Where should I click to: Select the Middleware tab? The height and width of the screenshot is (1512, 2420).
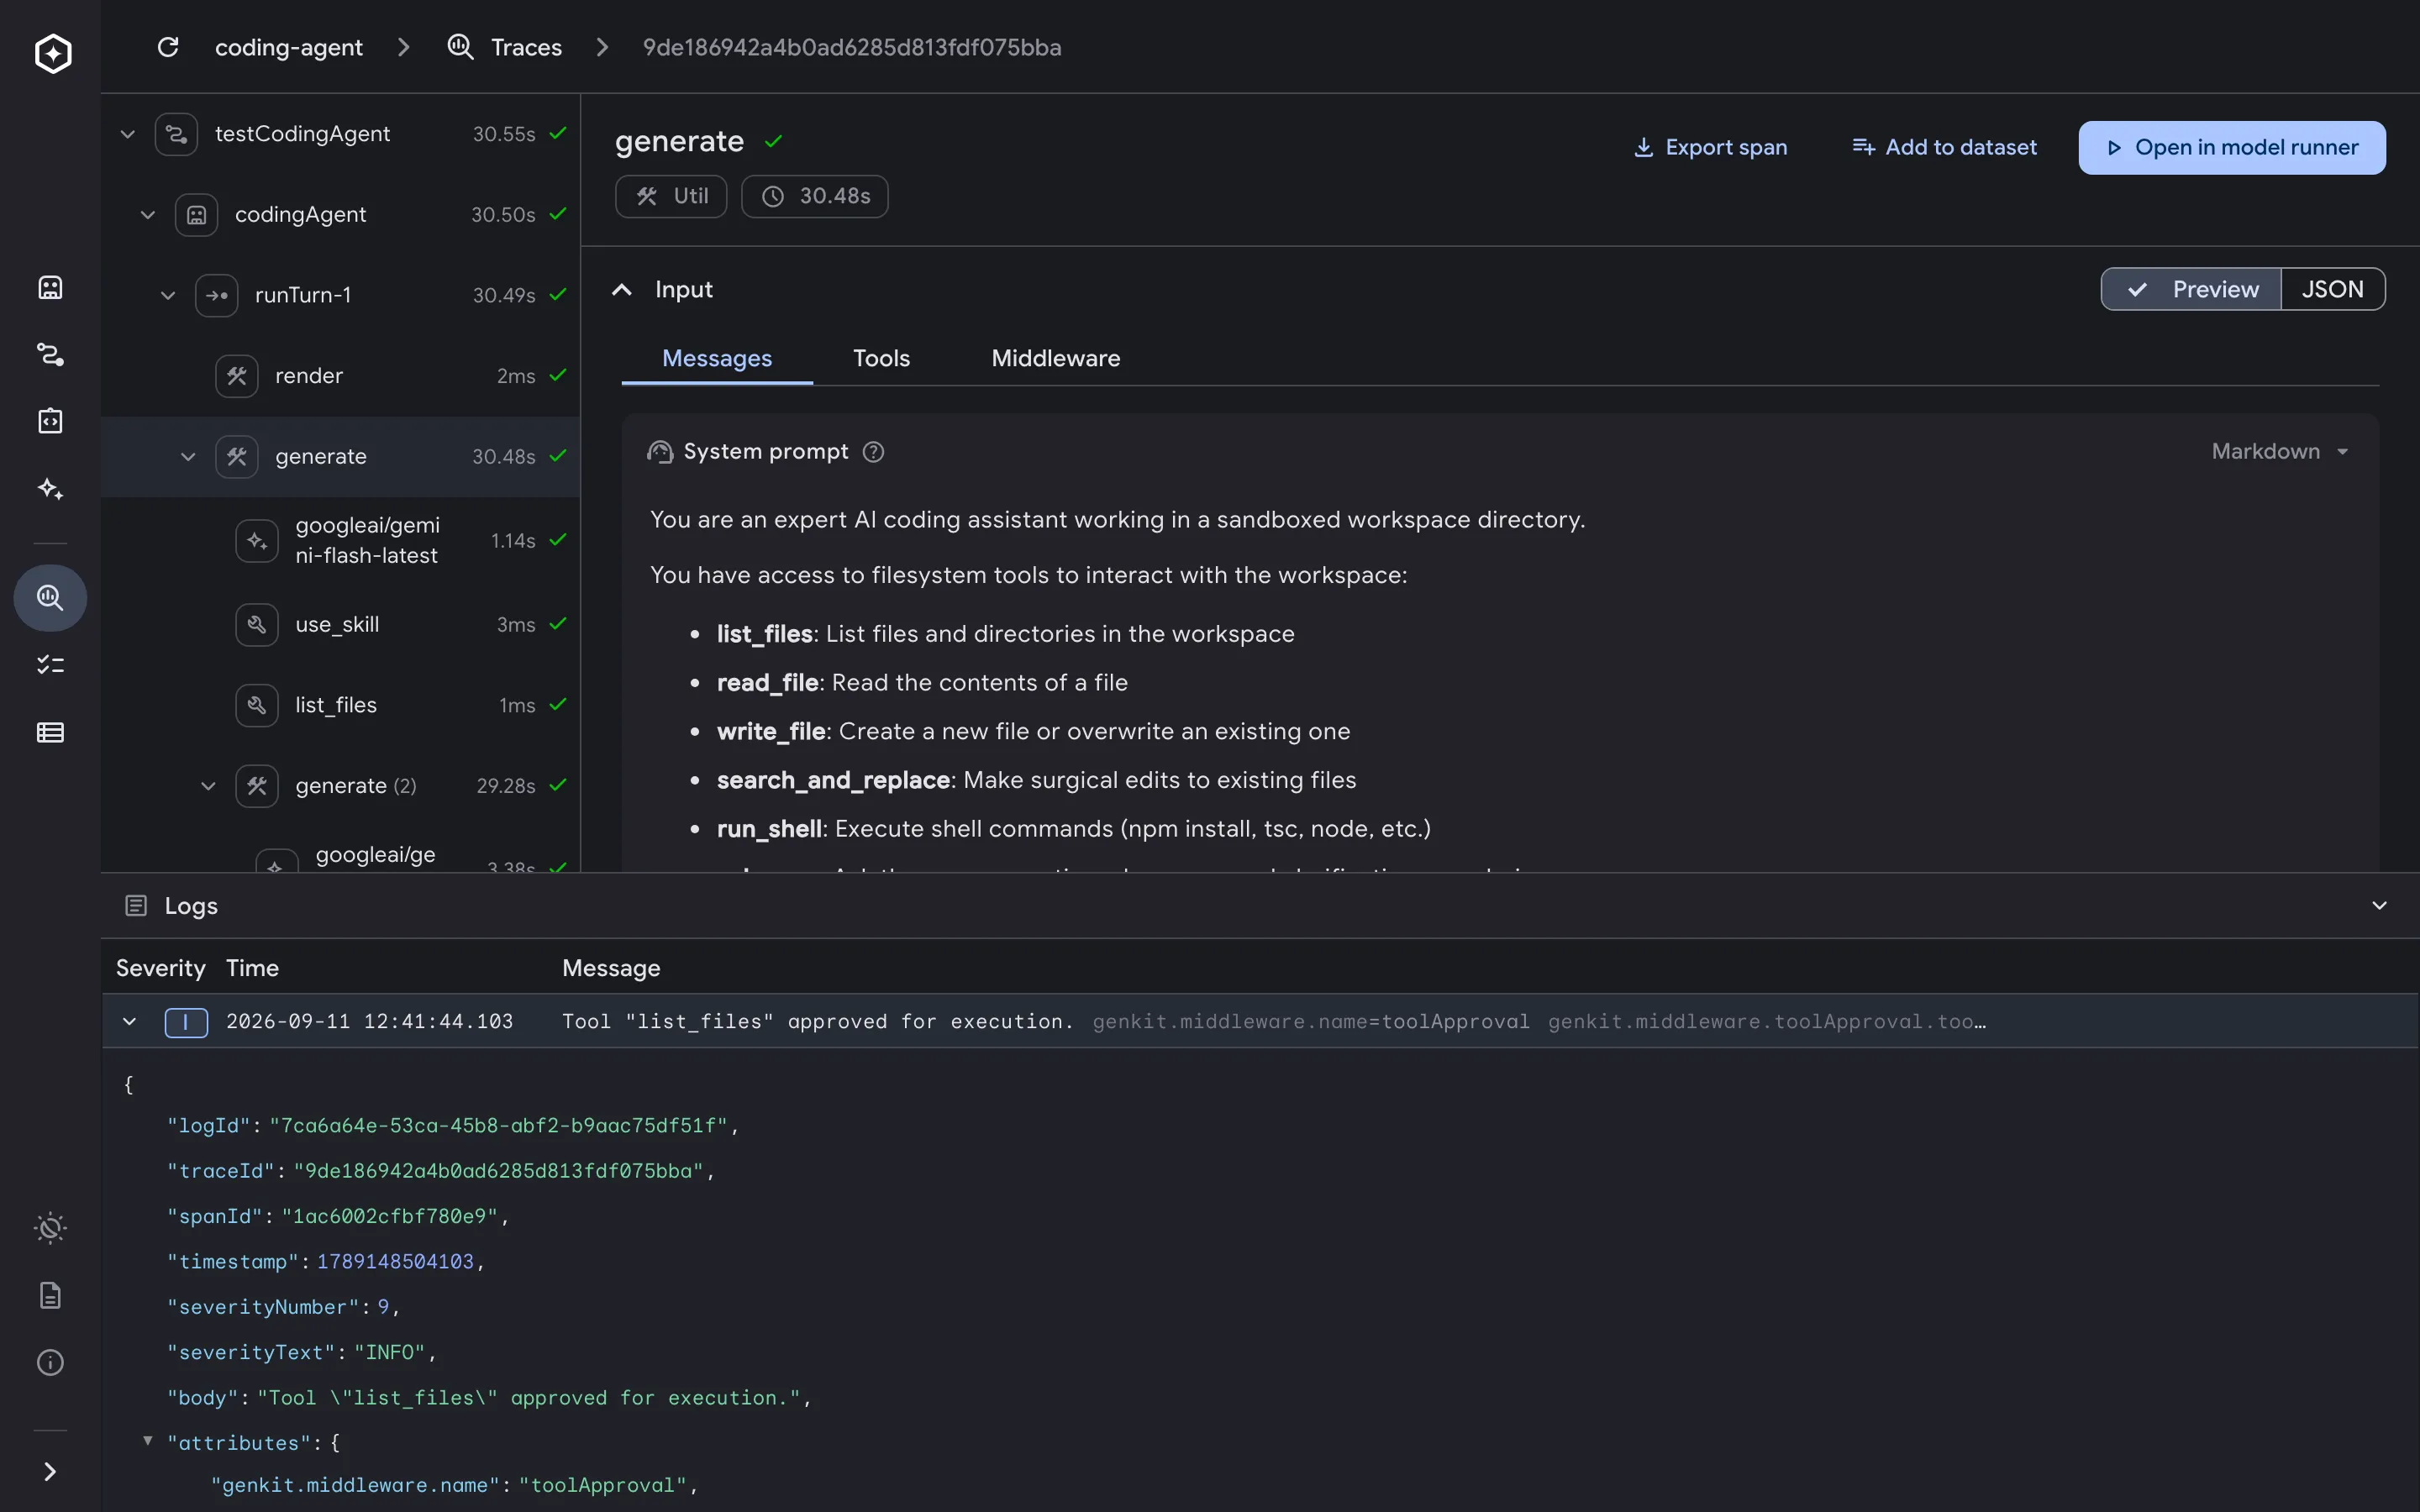(1055, 359)
